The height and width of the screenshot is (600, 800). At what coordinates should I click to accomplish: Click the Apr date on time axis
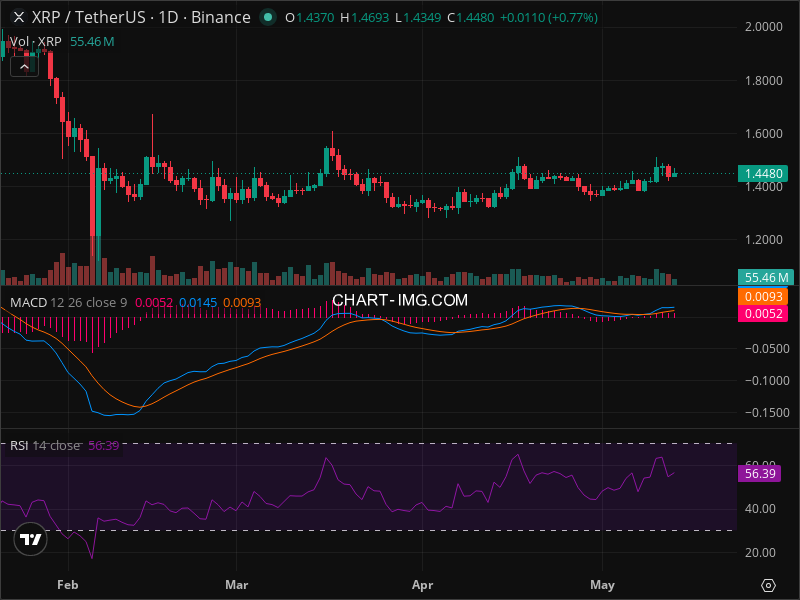(x=422, y=585)
